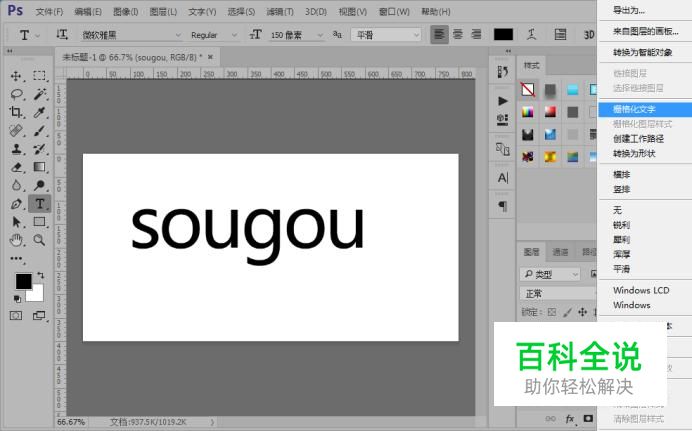The image size is (692, 431).
Task: Click the Create Warped Text icon
Action: click(532, 34)
